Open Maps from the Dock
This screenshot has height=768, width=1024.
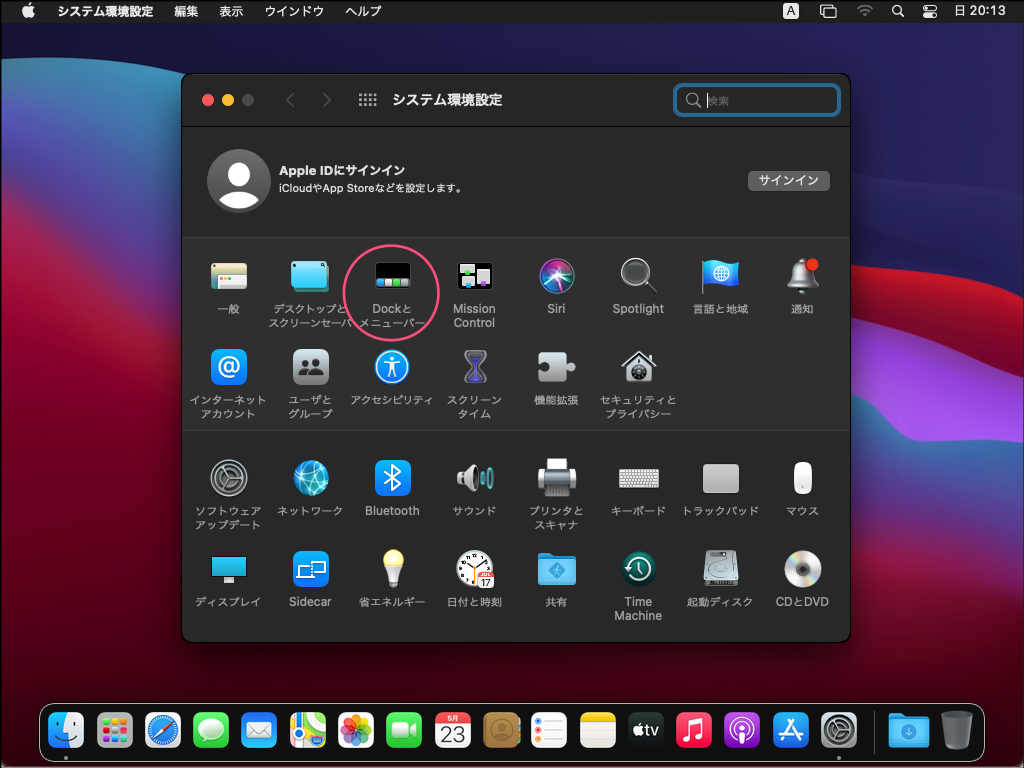tap(308, 729)
